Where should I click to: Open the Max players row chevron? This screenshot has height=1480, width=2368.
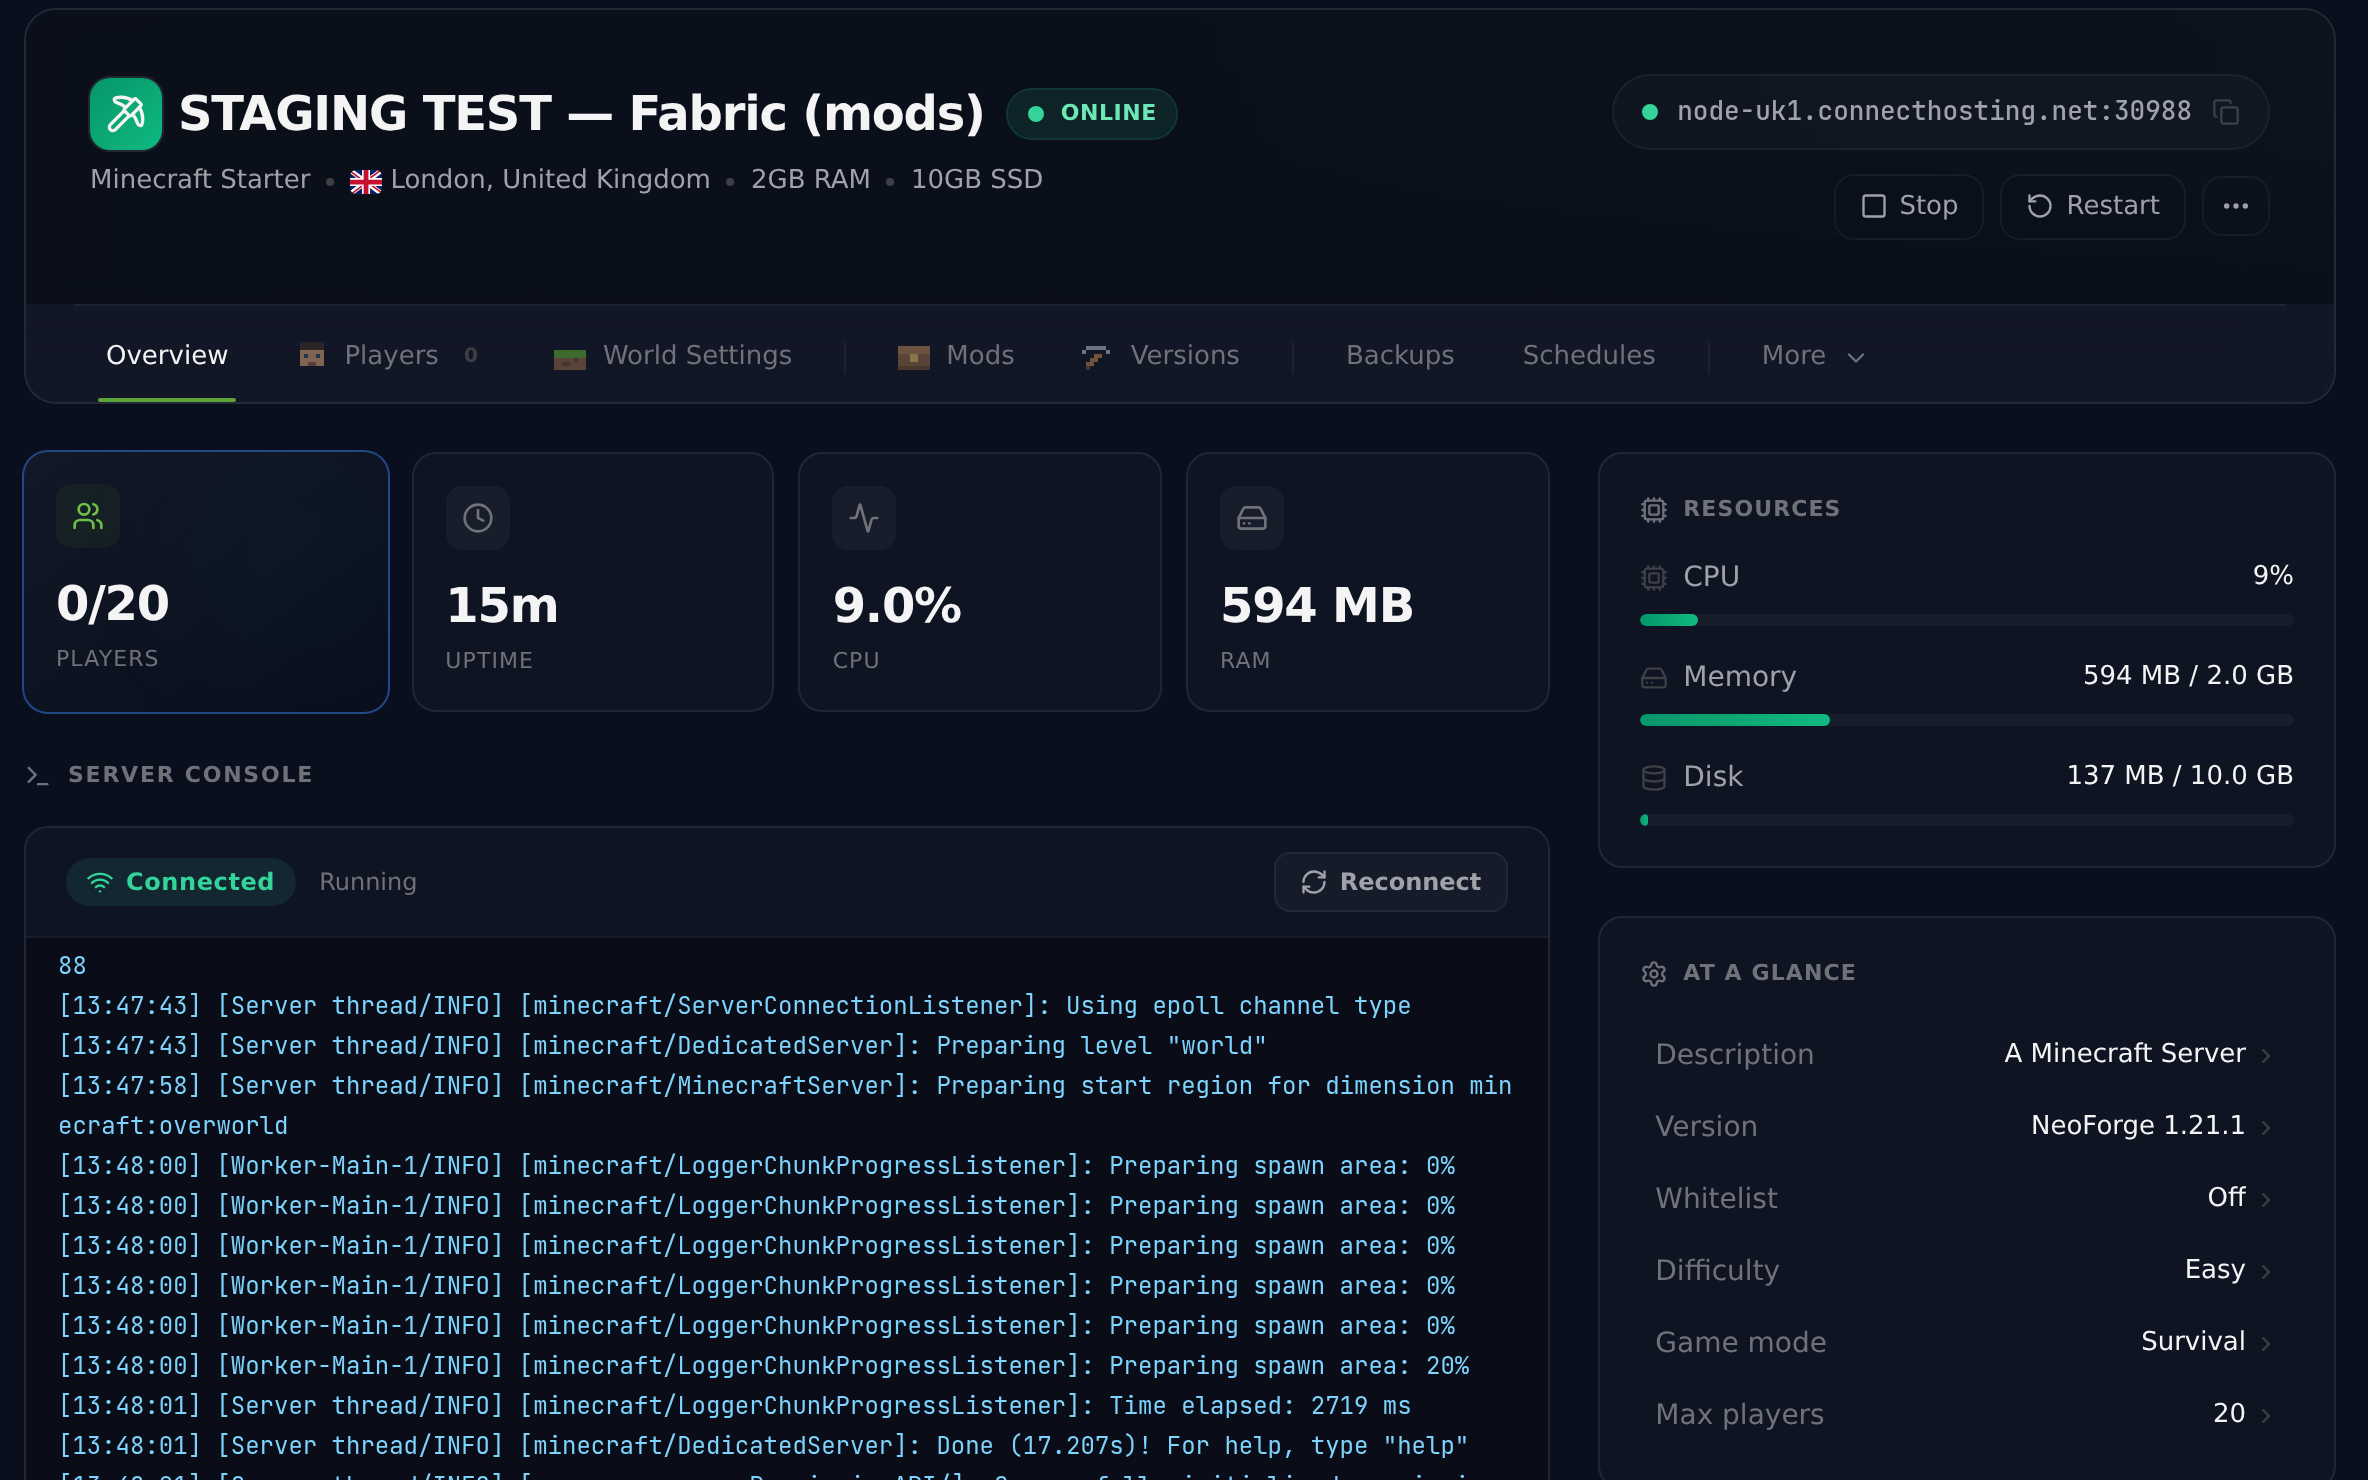2266,1416
